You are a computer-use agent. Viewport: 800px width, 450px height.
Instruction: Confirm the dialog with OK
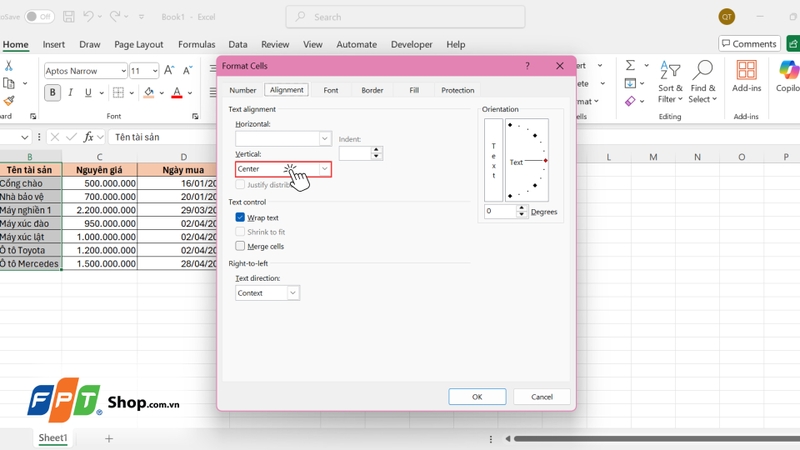477,396
